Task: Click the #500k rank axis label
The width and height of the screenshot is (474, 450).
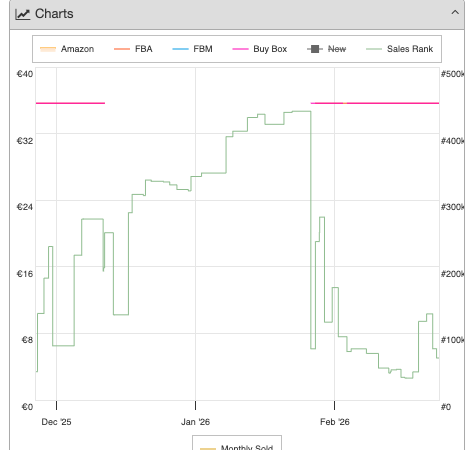Action: [452, 74]
